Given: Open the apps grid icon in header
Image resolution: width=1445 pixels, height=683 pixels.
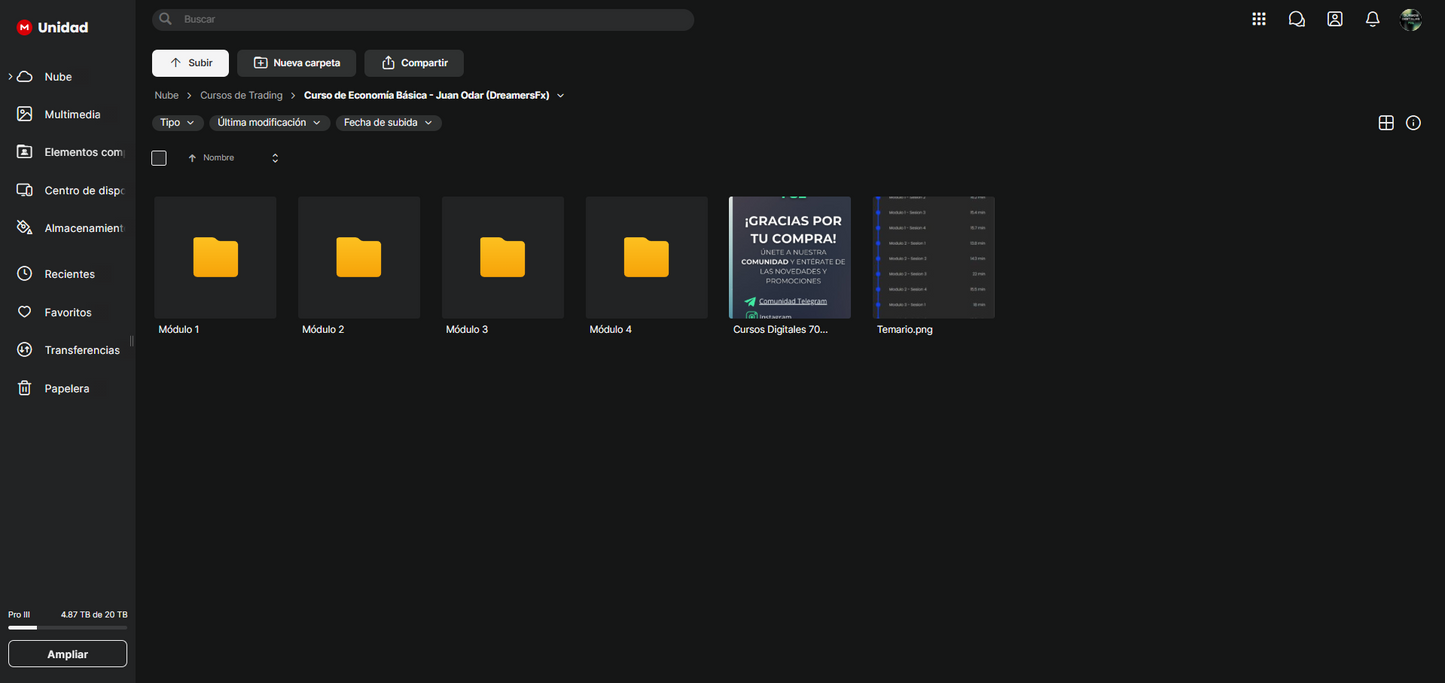Looking at the screenshot, I should pos(1258,19).
